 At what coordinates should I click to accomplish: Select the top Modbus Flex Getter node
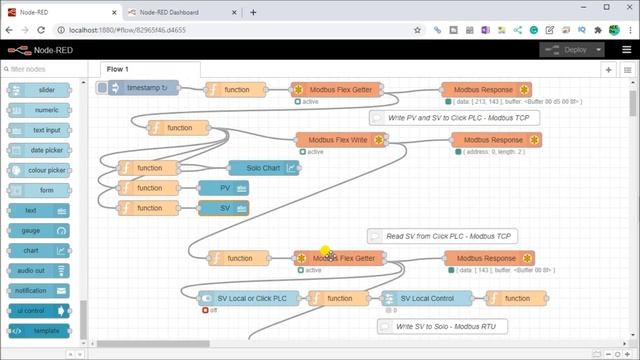pyautogui.click(x=337, y=90)
